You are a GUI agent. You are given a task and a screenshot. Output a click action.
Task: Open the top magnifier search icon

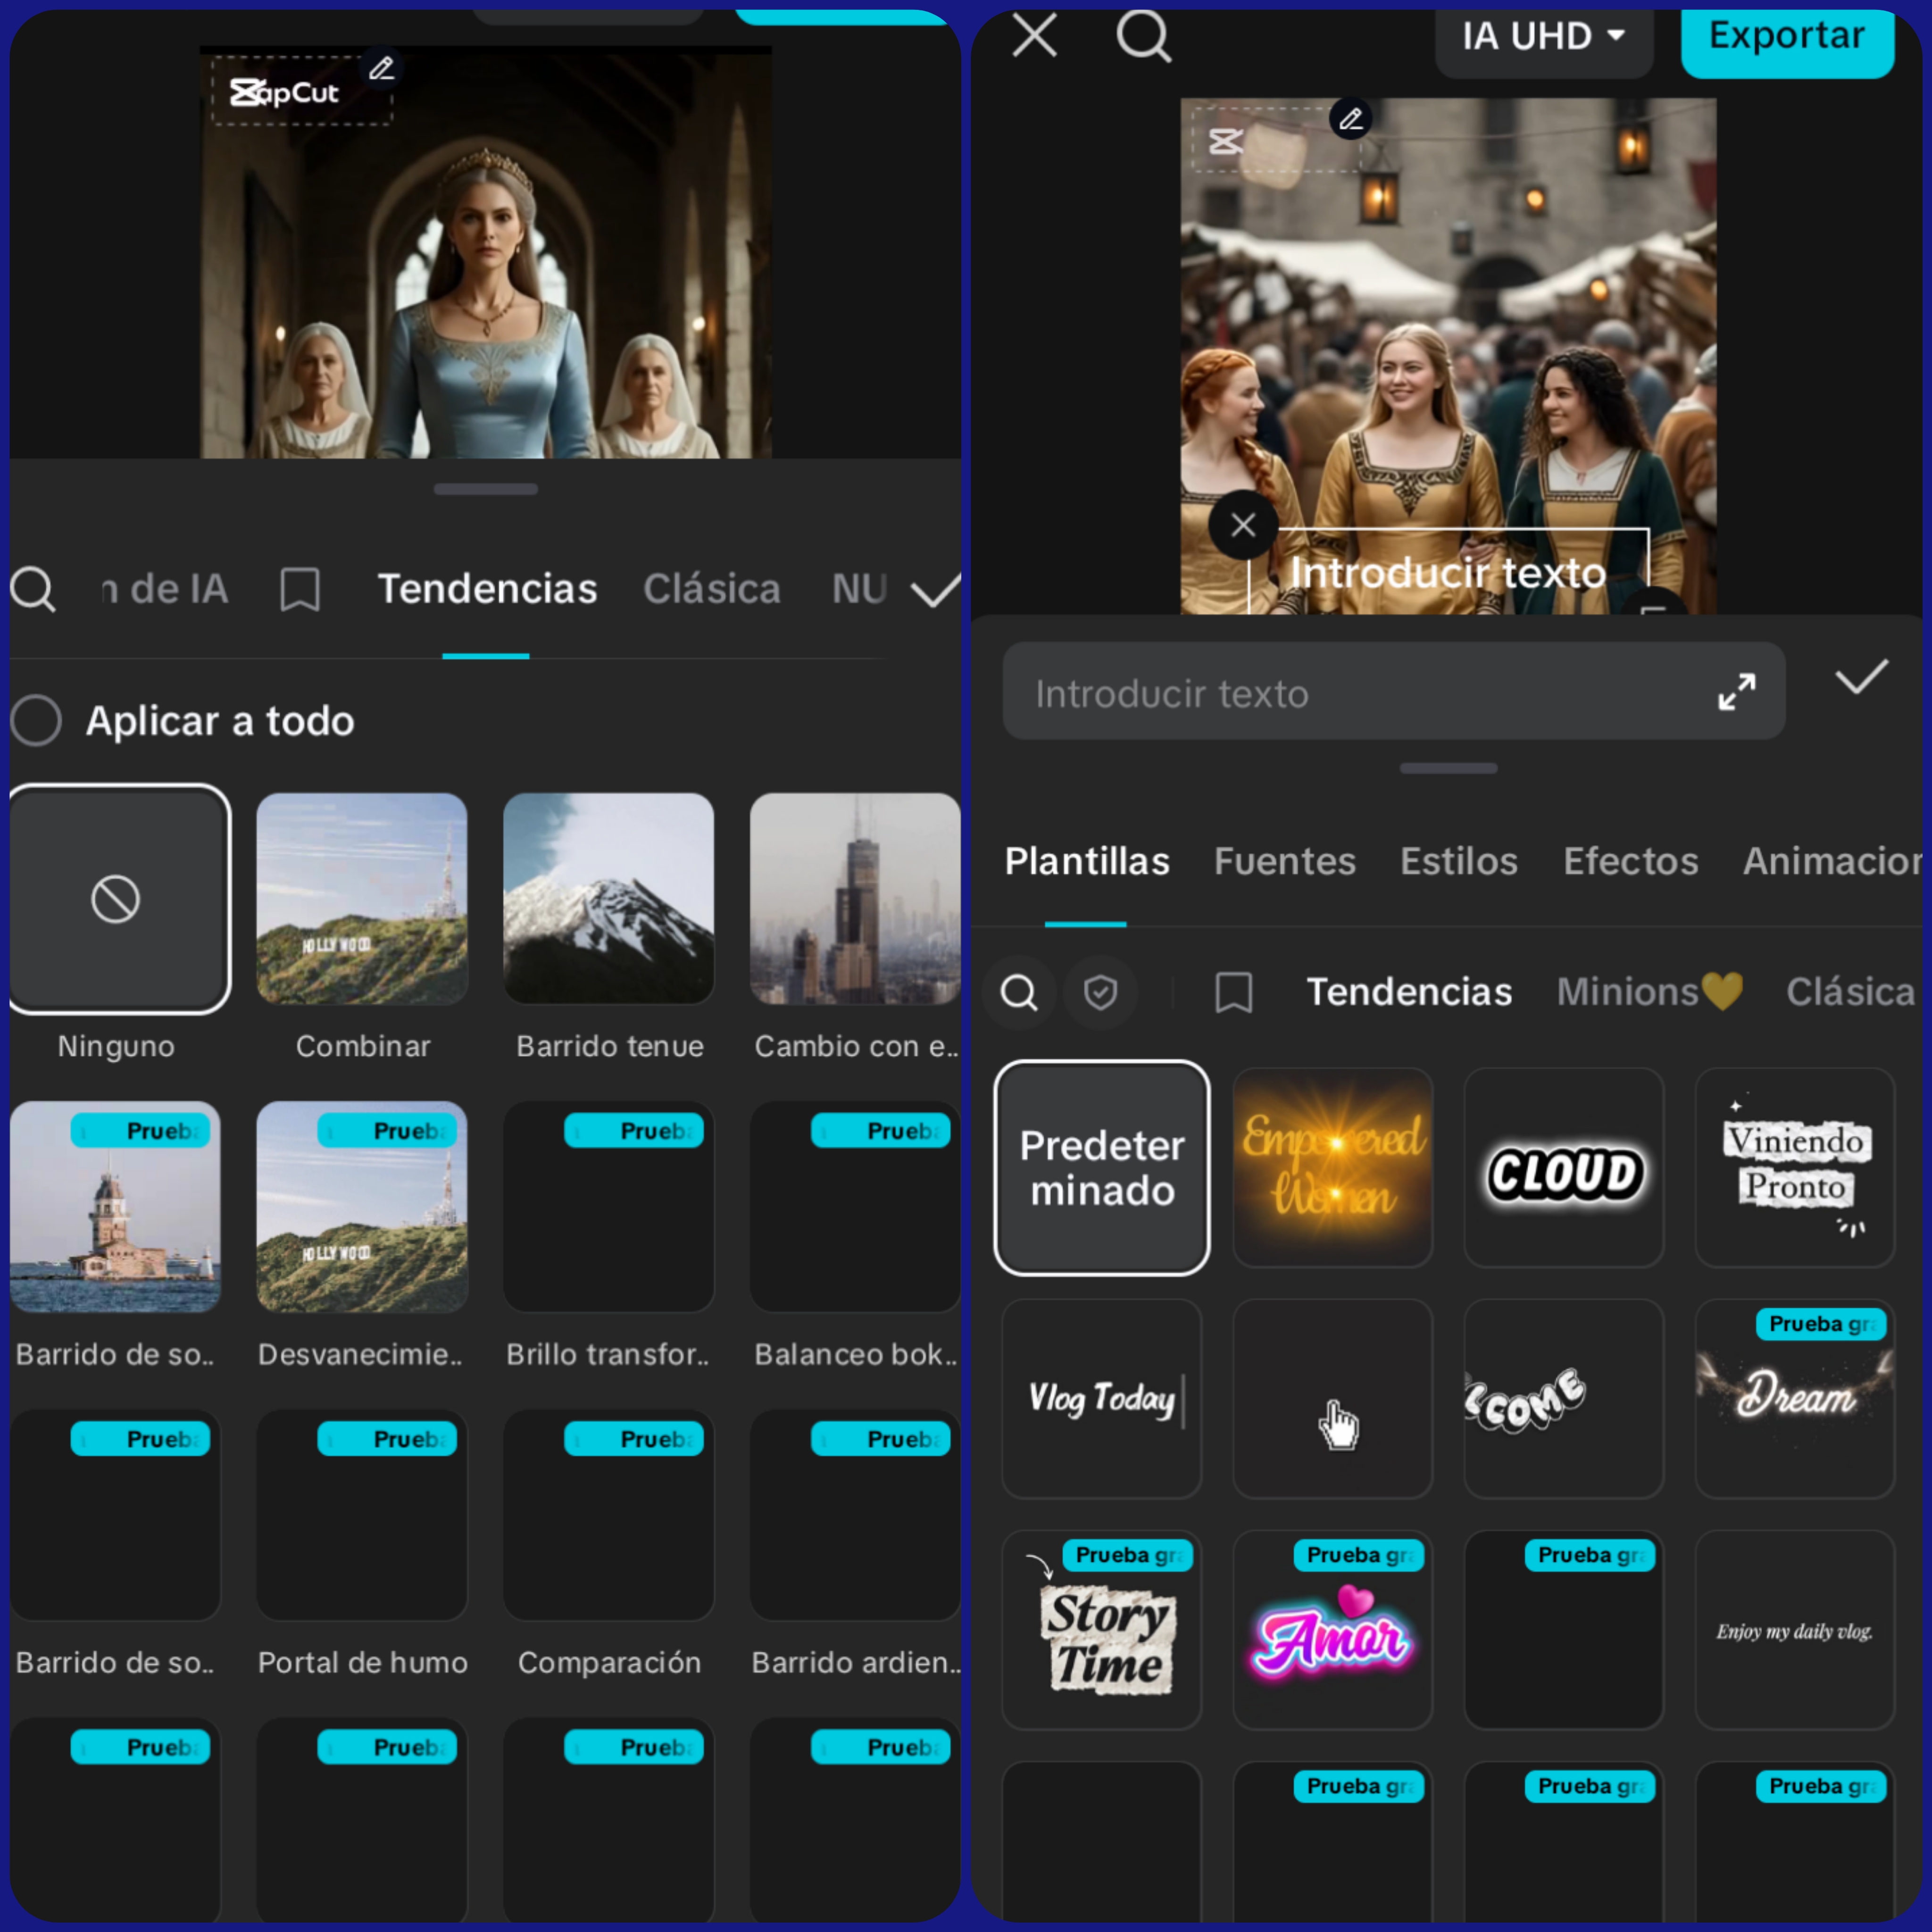coord(1143,37)
